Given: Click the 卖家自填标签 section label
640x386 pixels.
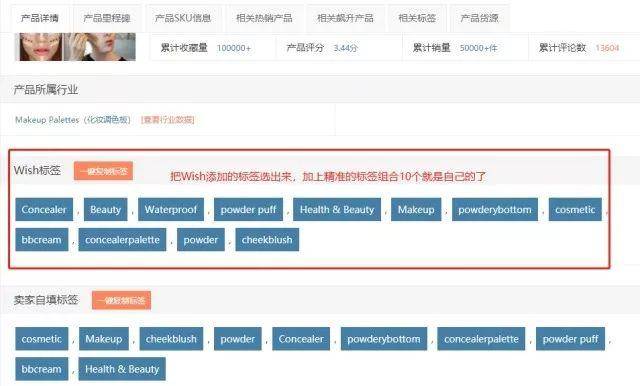Looking at the screenshot, I should pos(46,300).
